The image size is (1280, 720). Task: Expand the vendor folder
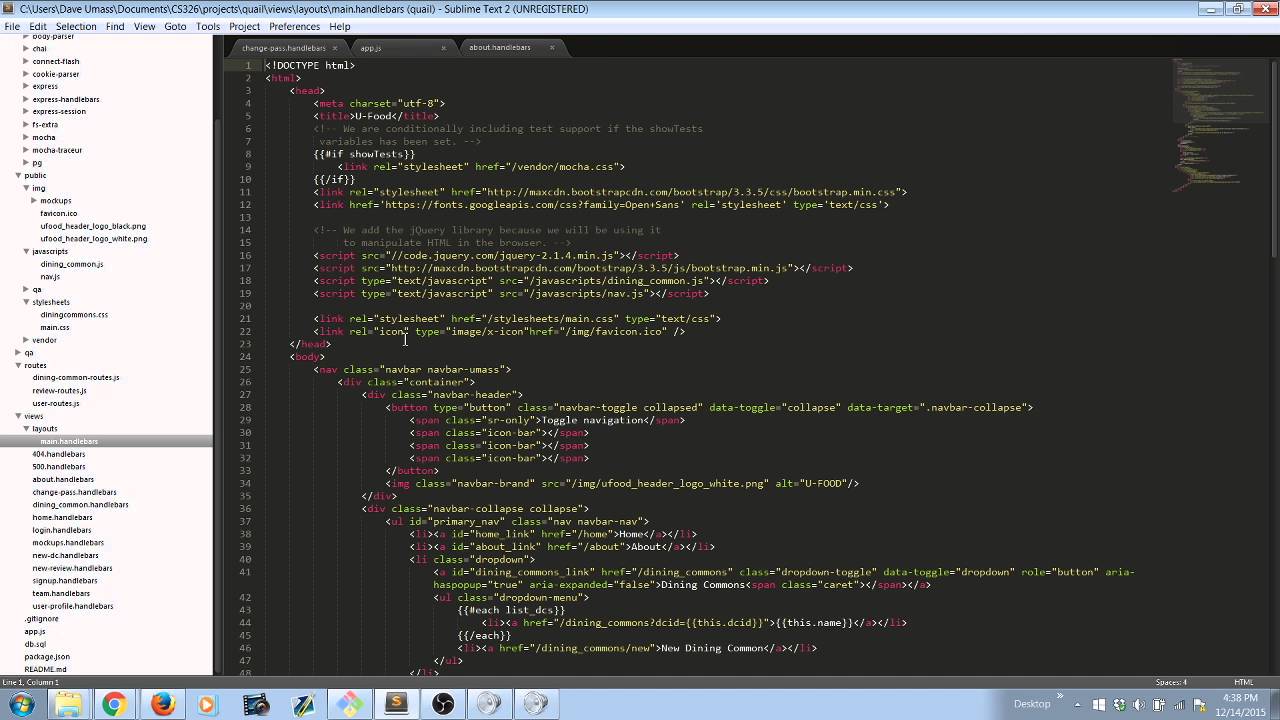pos(26,340)
